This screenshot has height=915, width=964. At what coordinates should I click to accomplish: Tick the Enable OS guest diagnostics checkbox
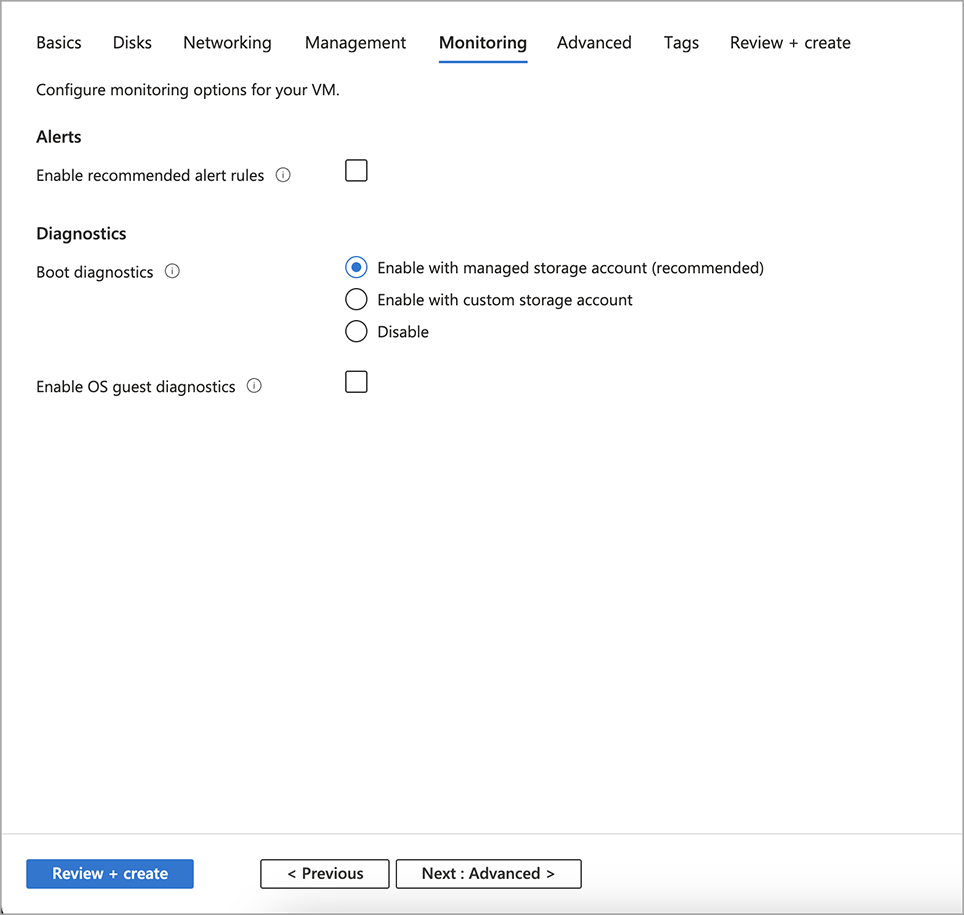[x=356, y=382]
